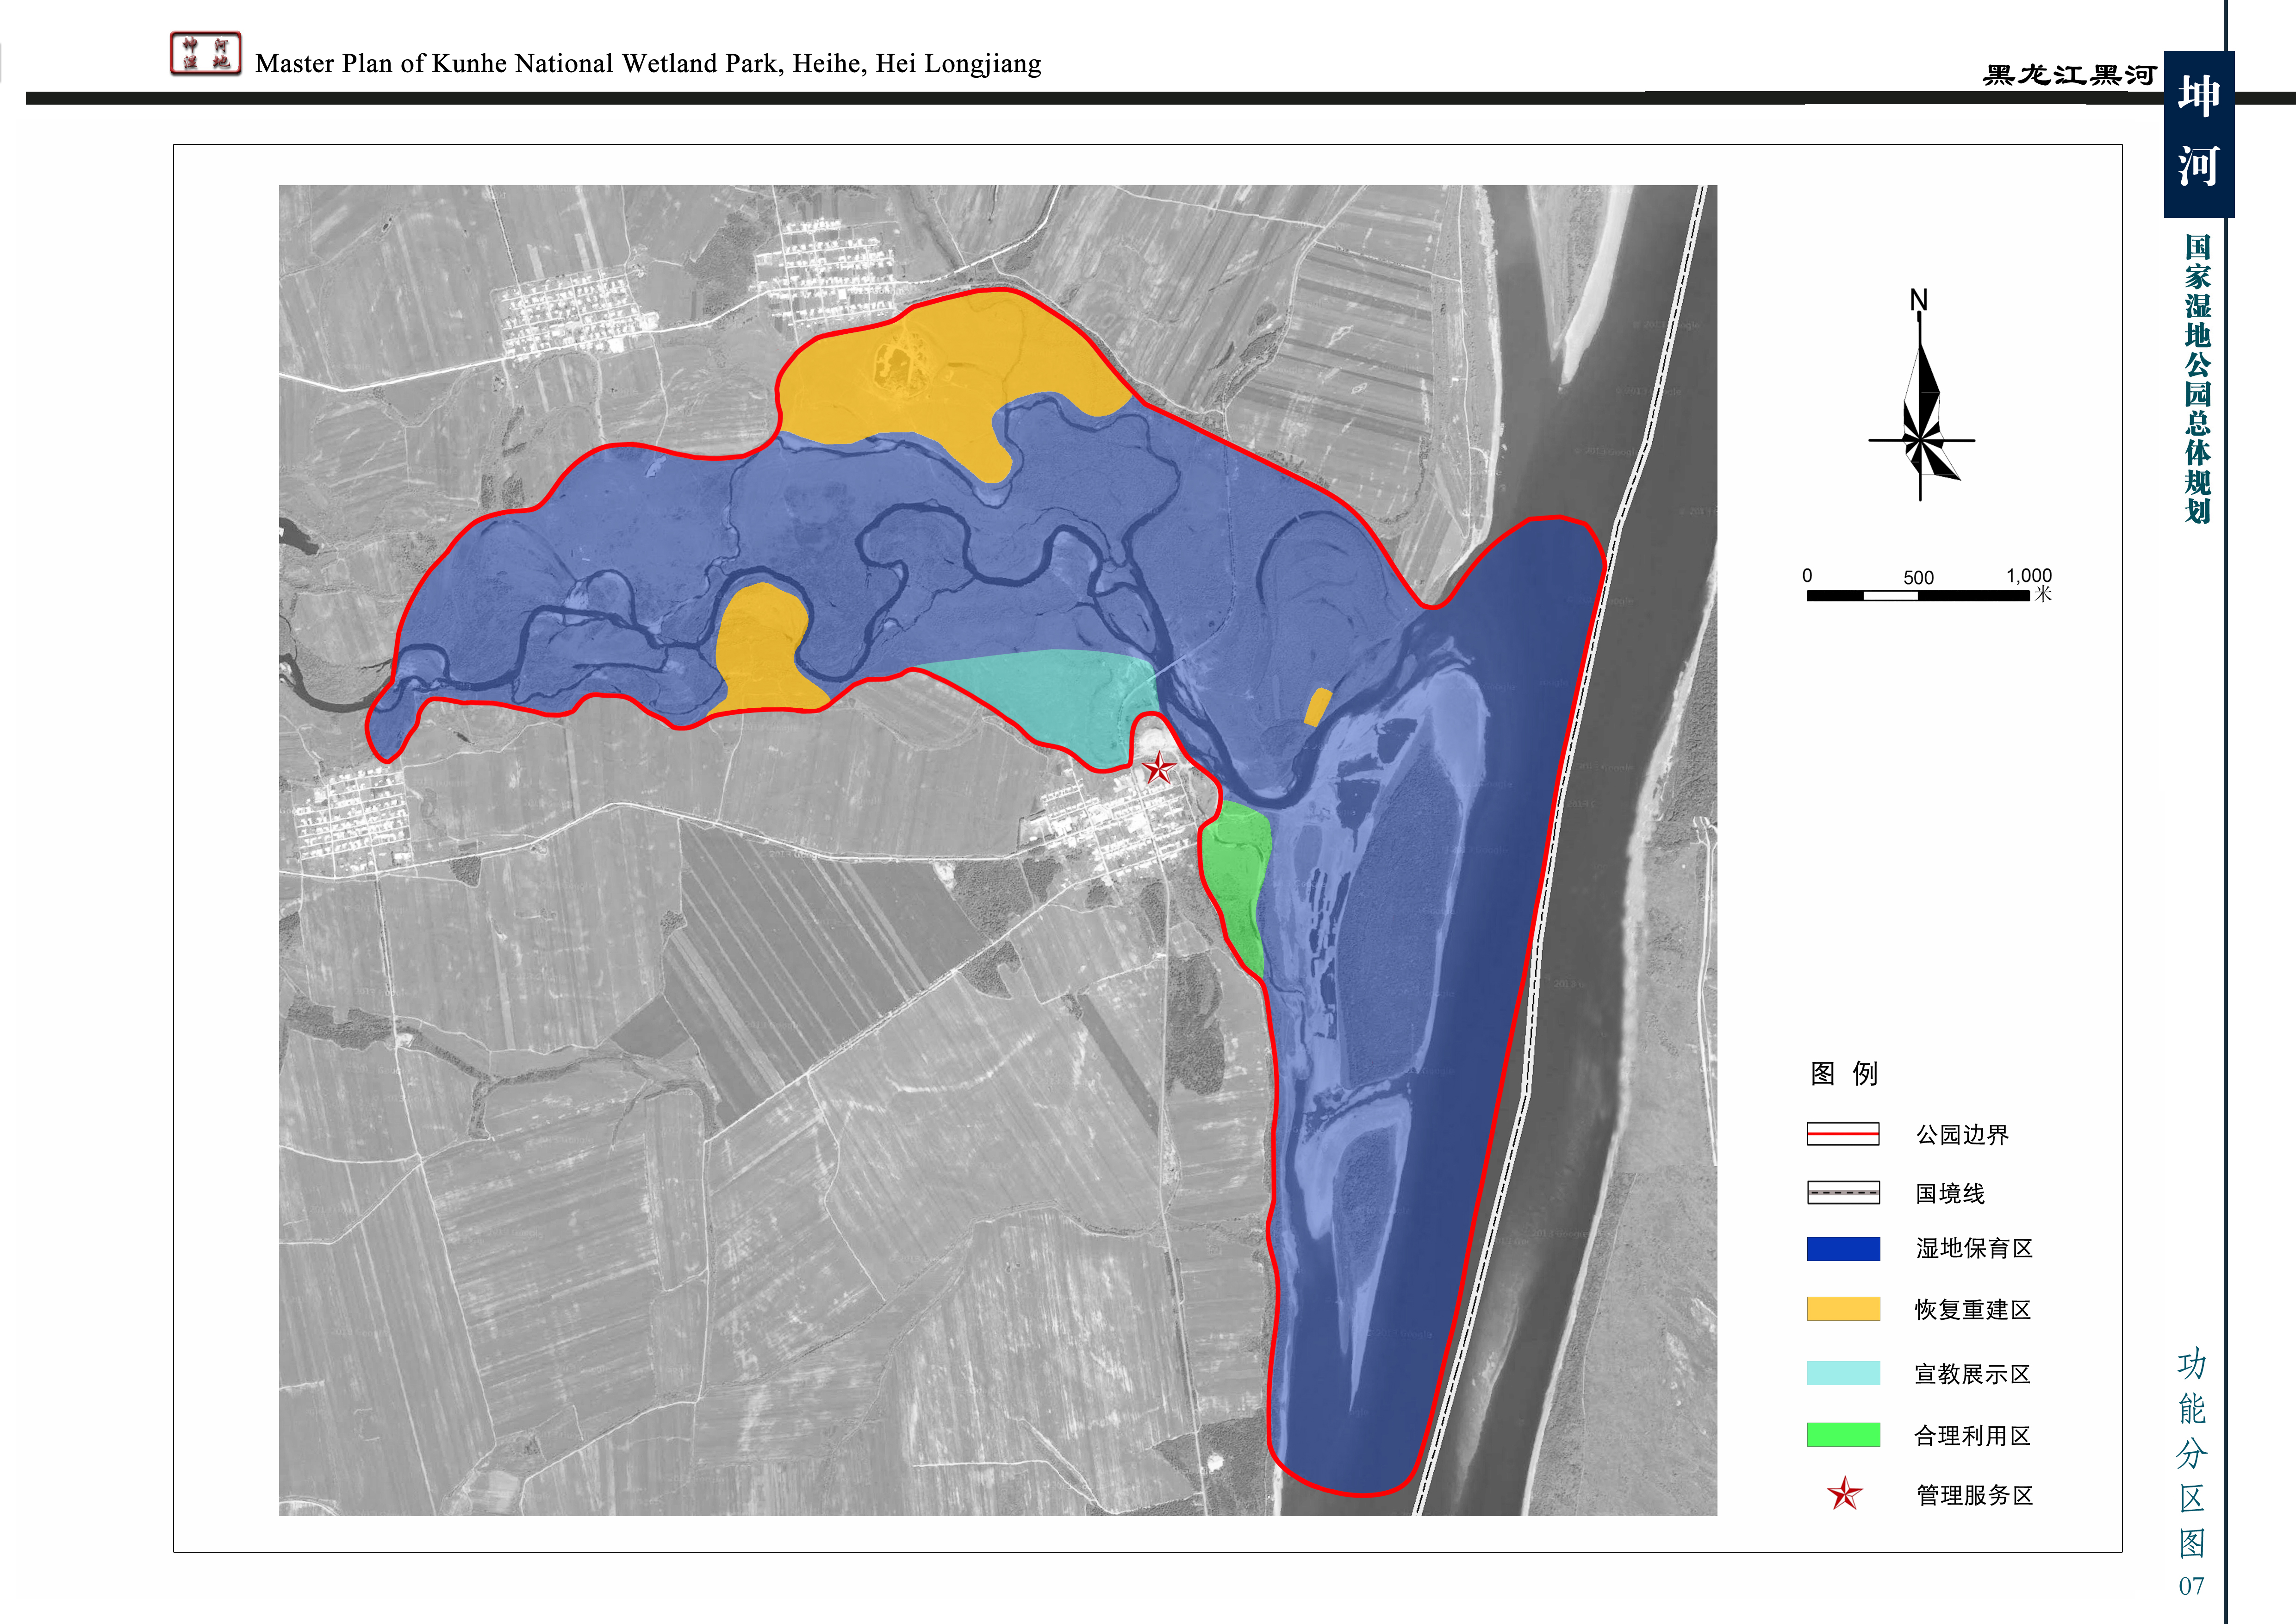Click the legend label 公园边界

click(1962, 1135)
